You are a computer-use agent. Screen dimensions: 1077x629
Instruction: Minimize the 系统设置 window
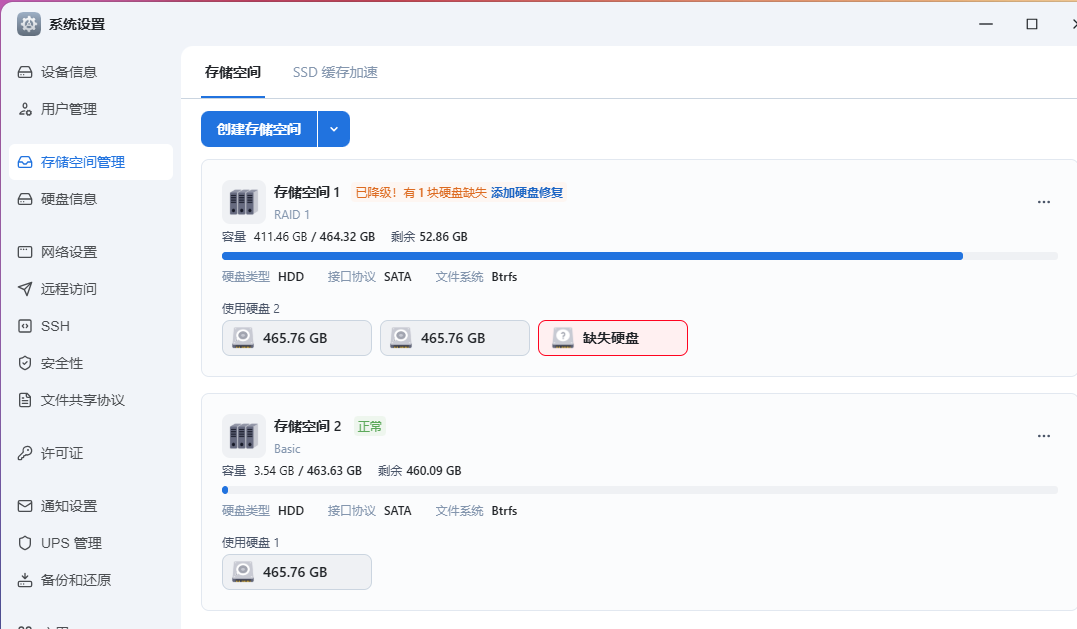986,24
